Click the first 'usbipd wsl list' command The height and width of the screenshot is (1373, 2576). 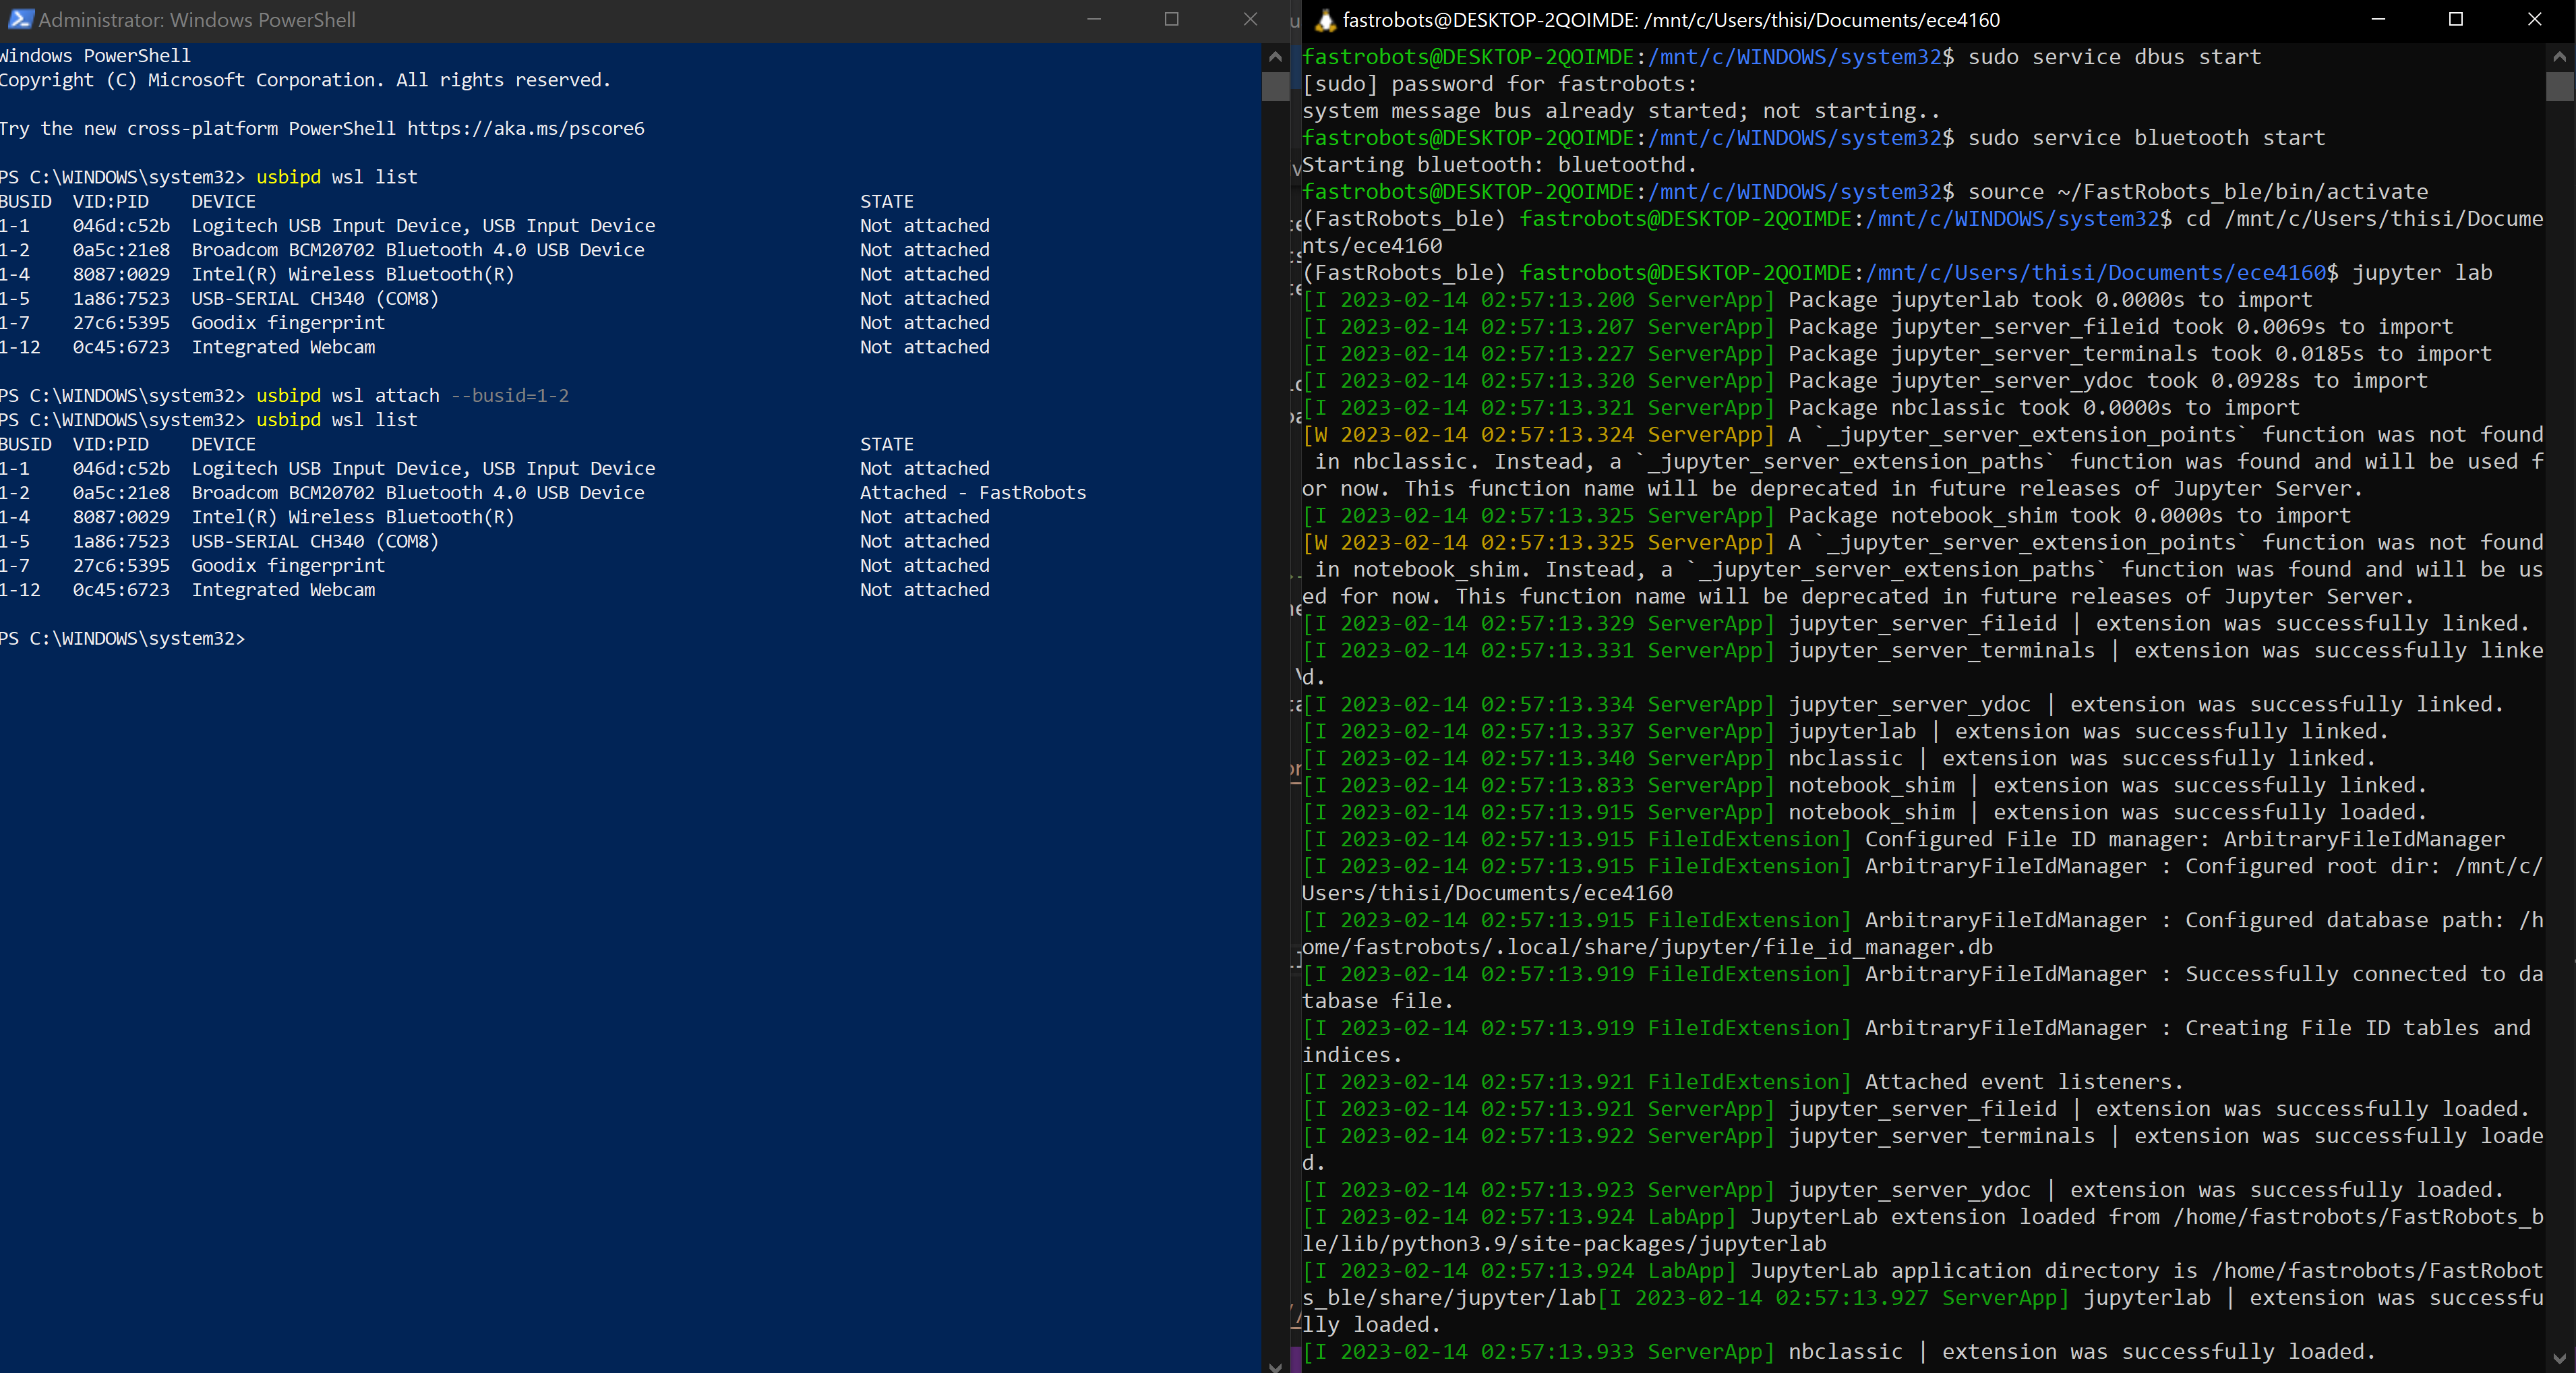click(337, 177)
